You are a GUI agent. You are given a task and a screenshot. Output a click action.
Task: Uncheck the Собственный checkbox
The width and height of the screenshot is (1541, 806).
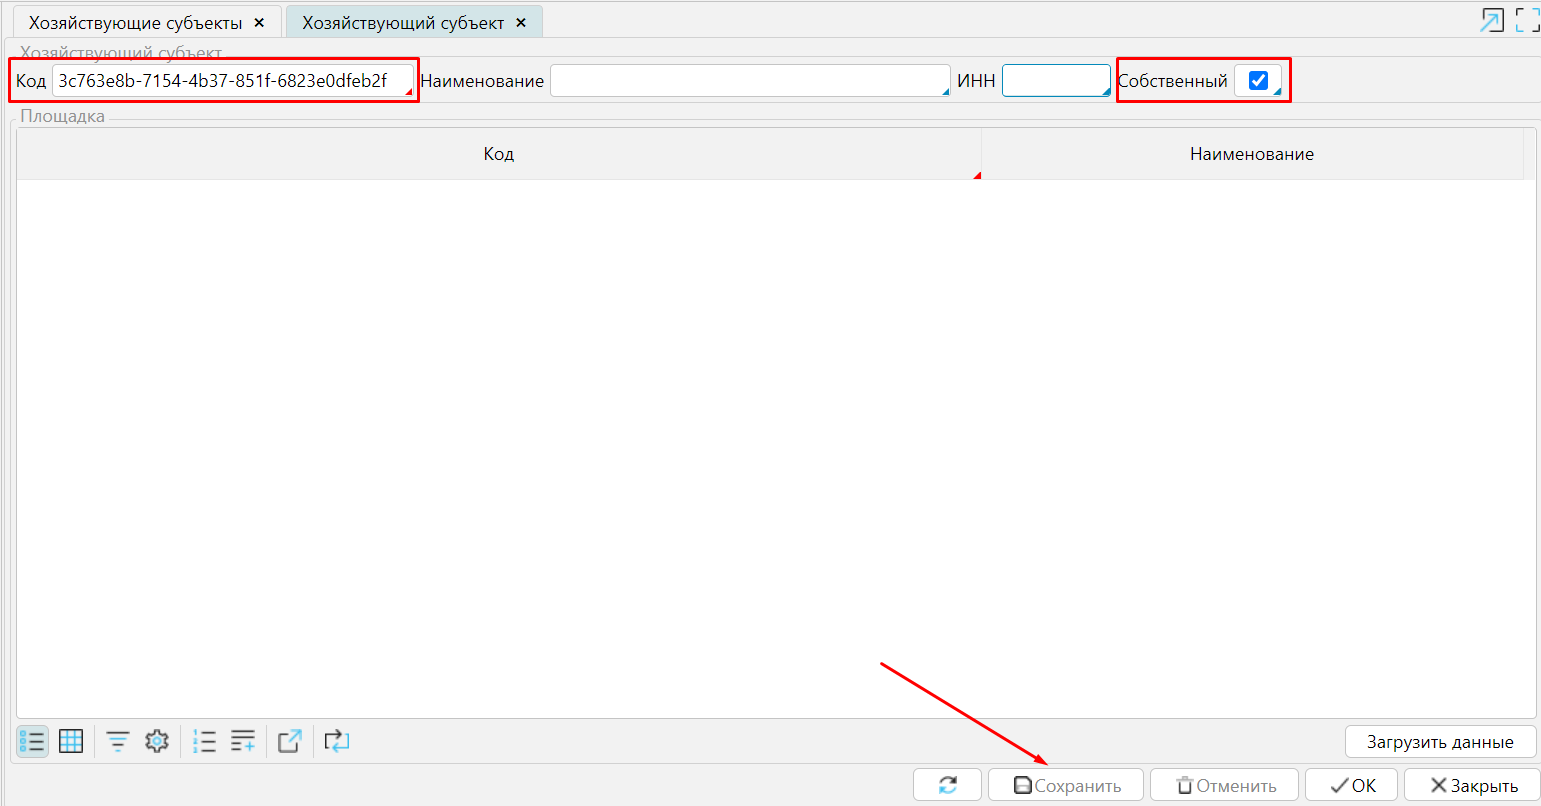[1258, 81]
